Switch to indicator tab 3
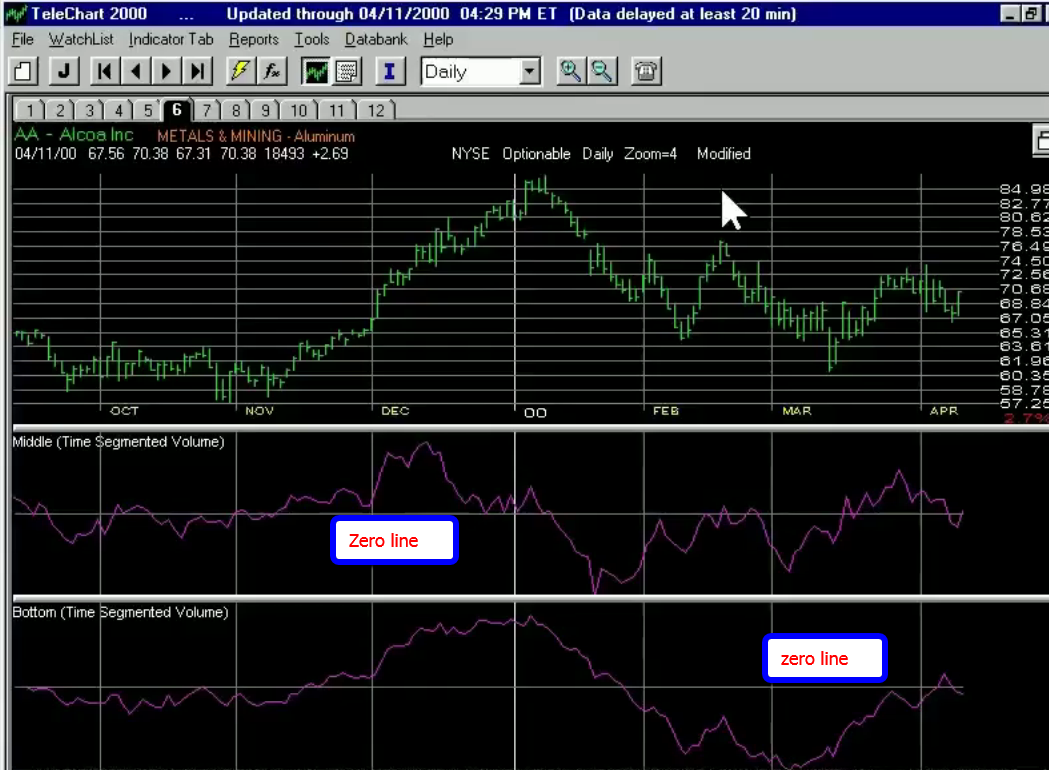The width and height of the screenshot is (1049, 770). pos(89,110)
